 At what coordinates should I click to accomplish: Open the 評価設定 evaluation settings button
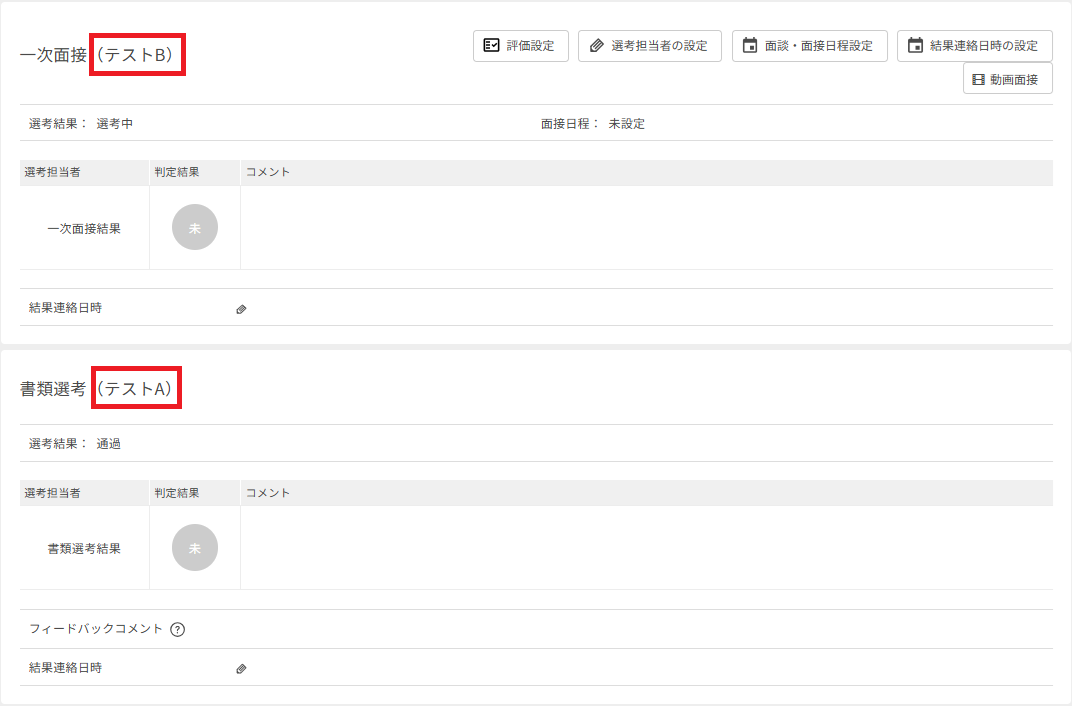(520, 46)
